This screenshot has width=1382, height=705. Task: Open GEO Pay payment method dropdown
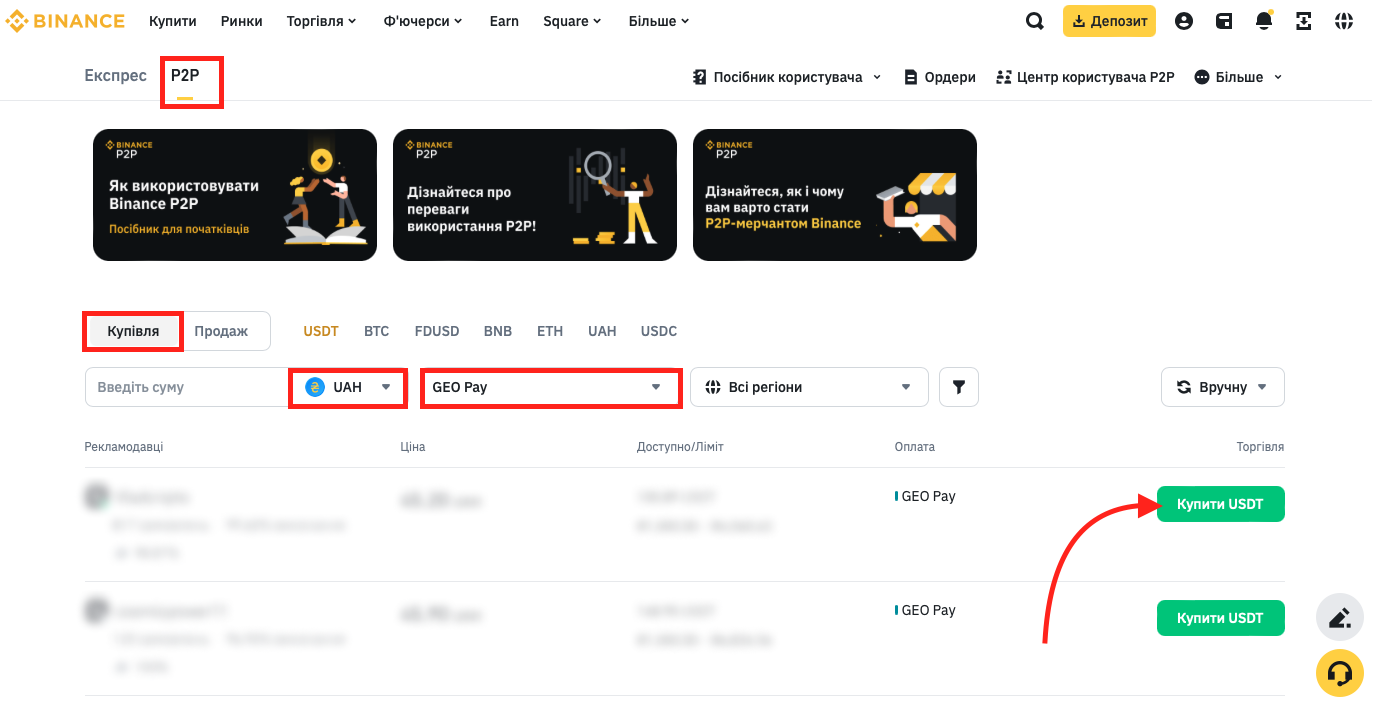551,387
